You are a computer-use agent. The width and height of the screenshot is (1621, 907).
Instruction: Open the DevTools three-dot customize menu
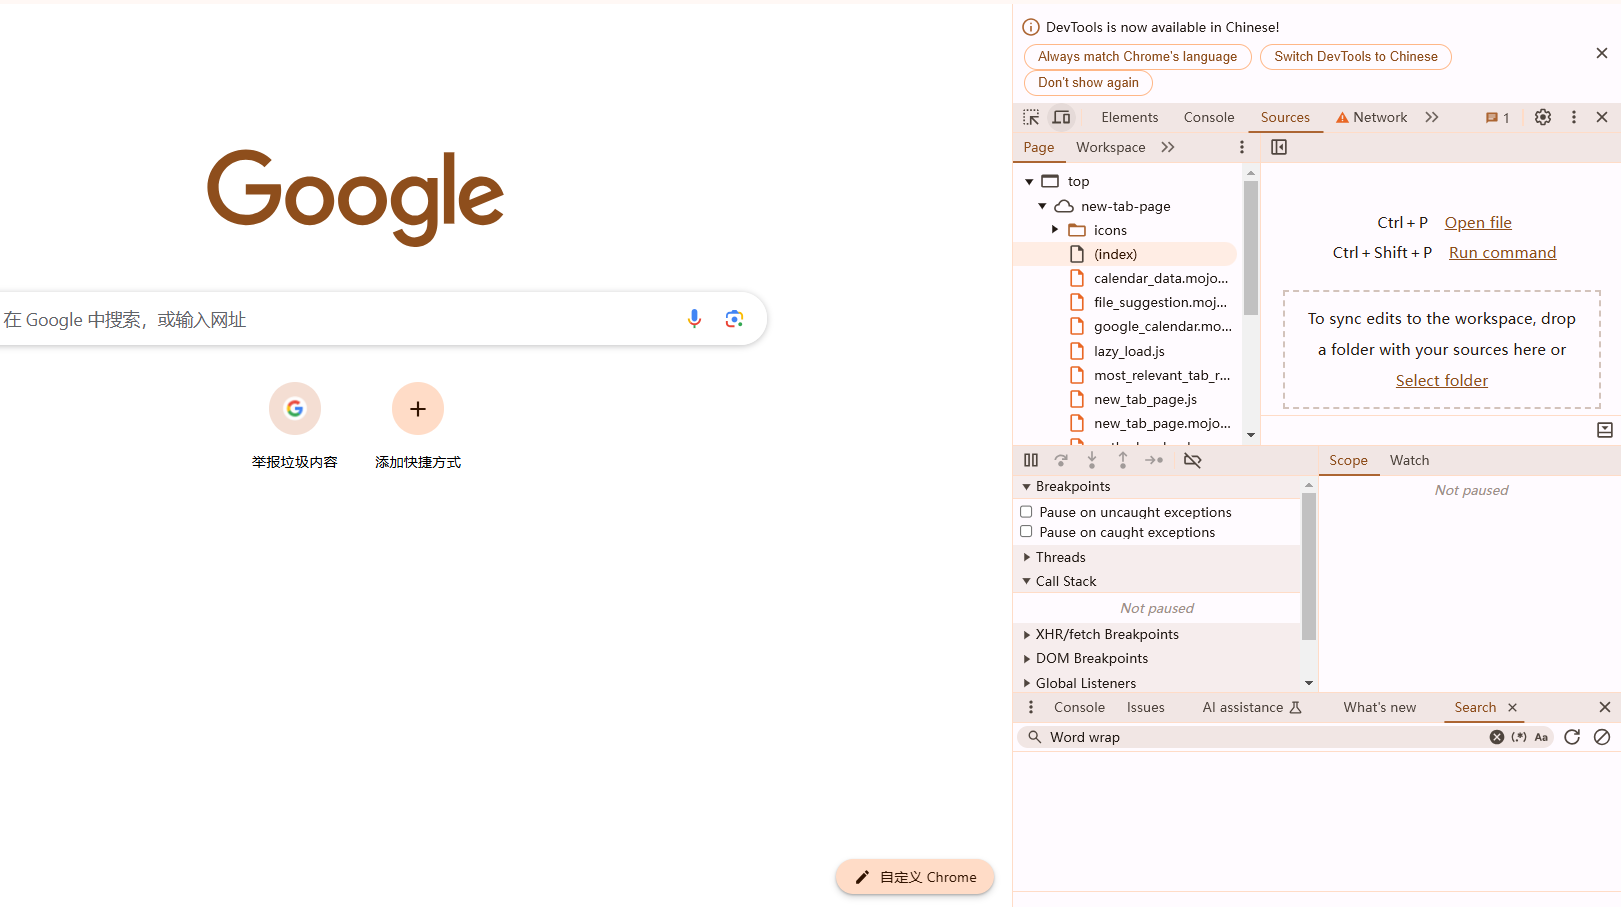coord(1574,117)
